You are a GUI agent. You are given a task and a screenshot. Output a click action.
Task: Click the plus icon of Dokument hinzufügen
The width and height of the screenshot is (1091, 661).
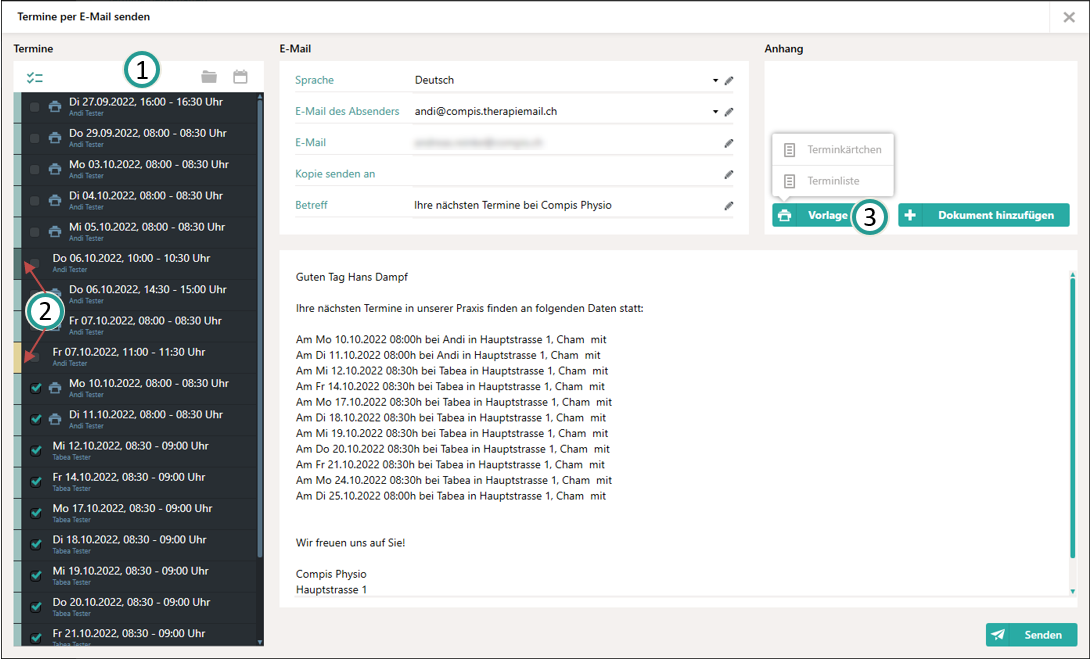(909, 216)
